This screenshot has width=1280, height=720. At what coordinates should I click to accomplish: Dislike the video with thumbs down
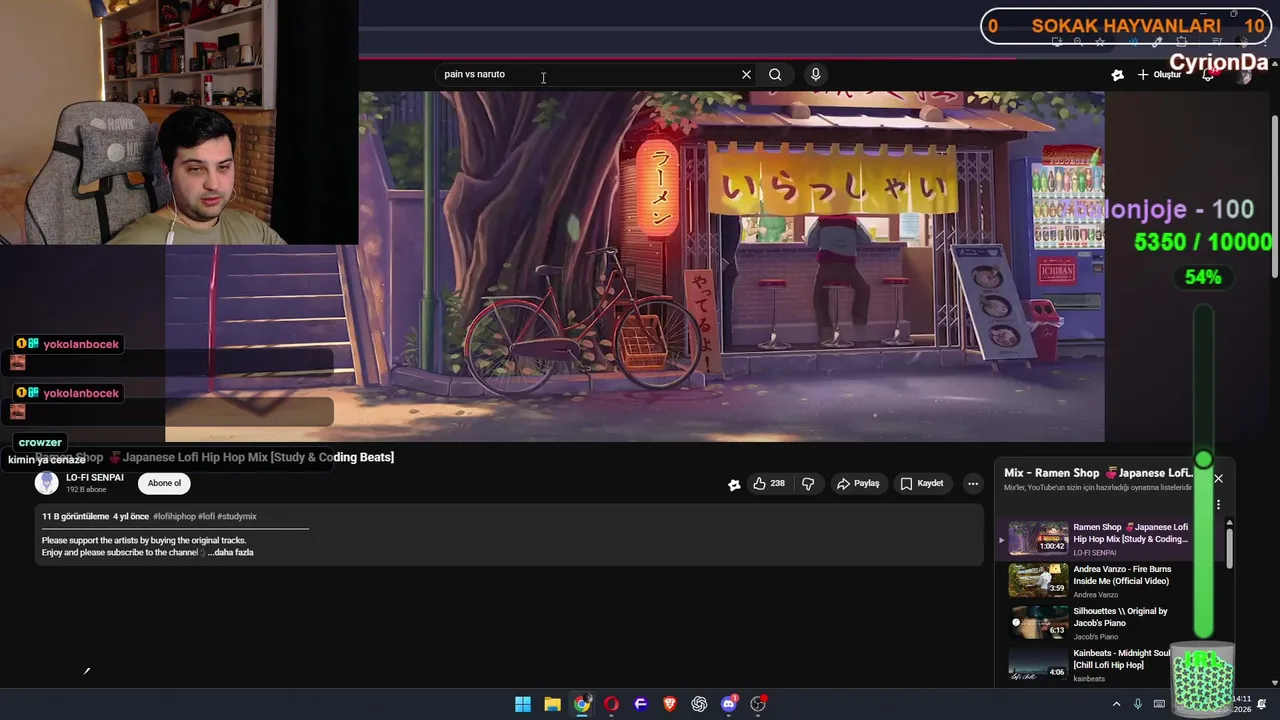[808, 484]
